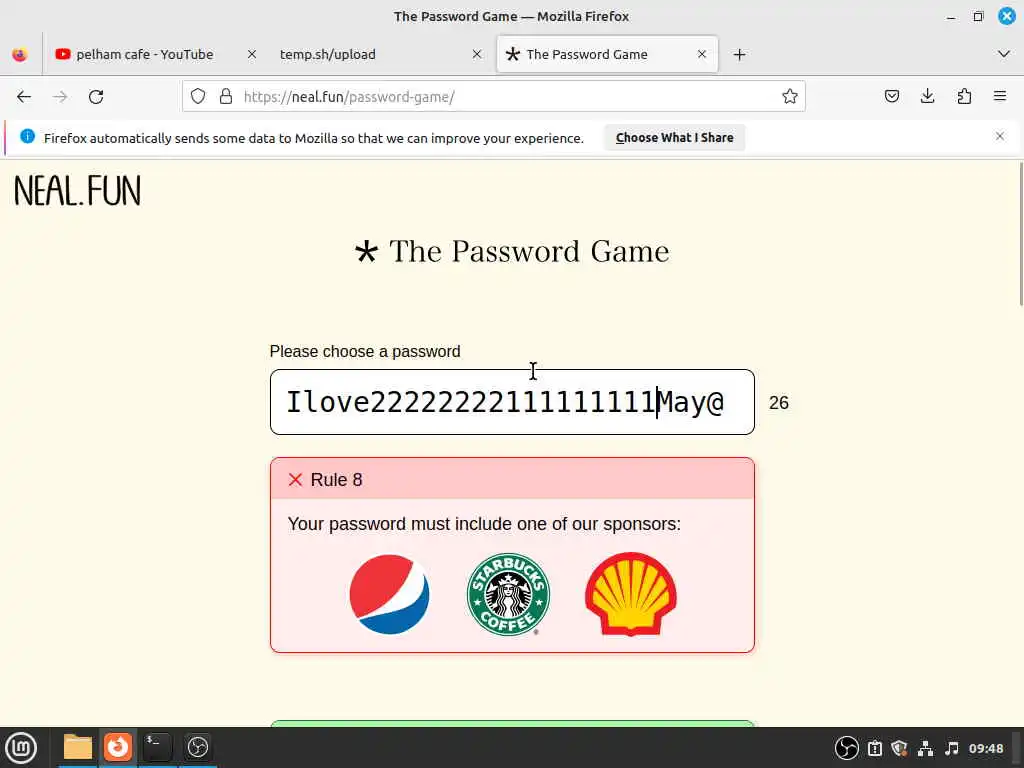Click the clock showing 09:48
1024x768 pixels.
pyautogui.click(x=985, y=748)
